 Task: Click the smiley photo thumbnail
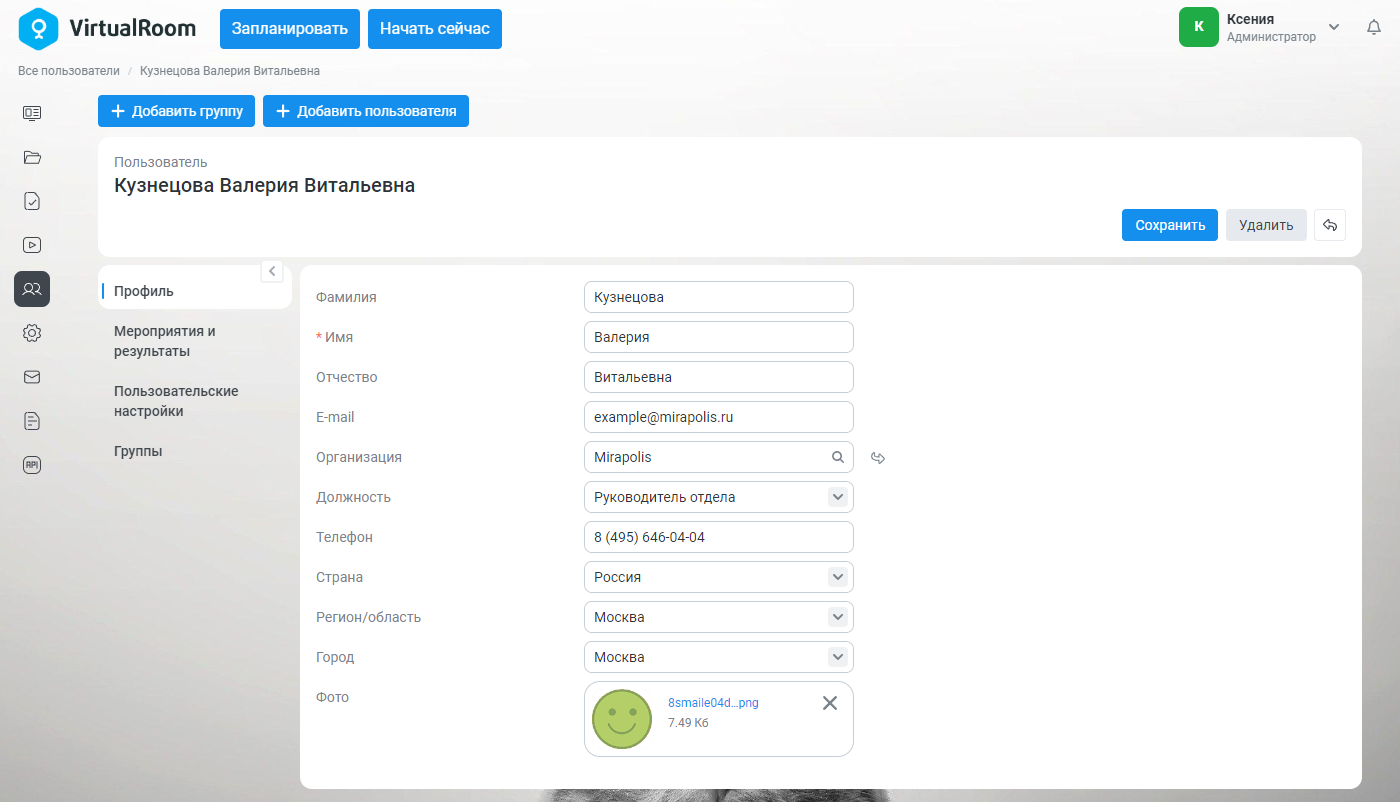[622, 719]
